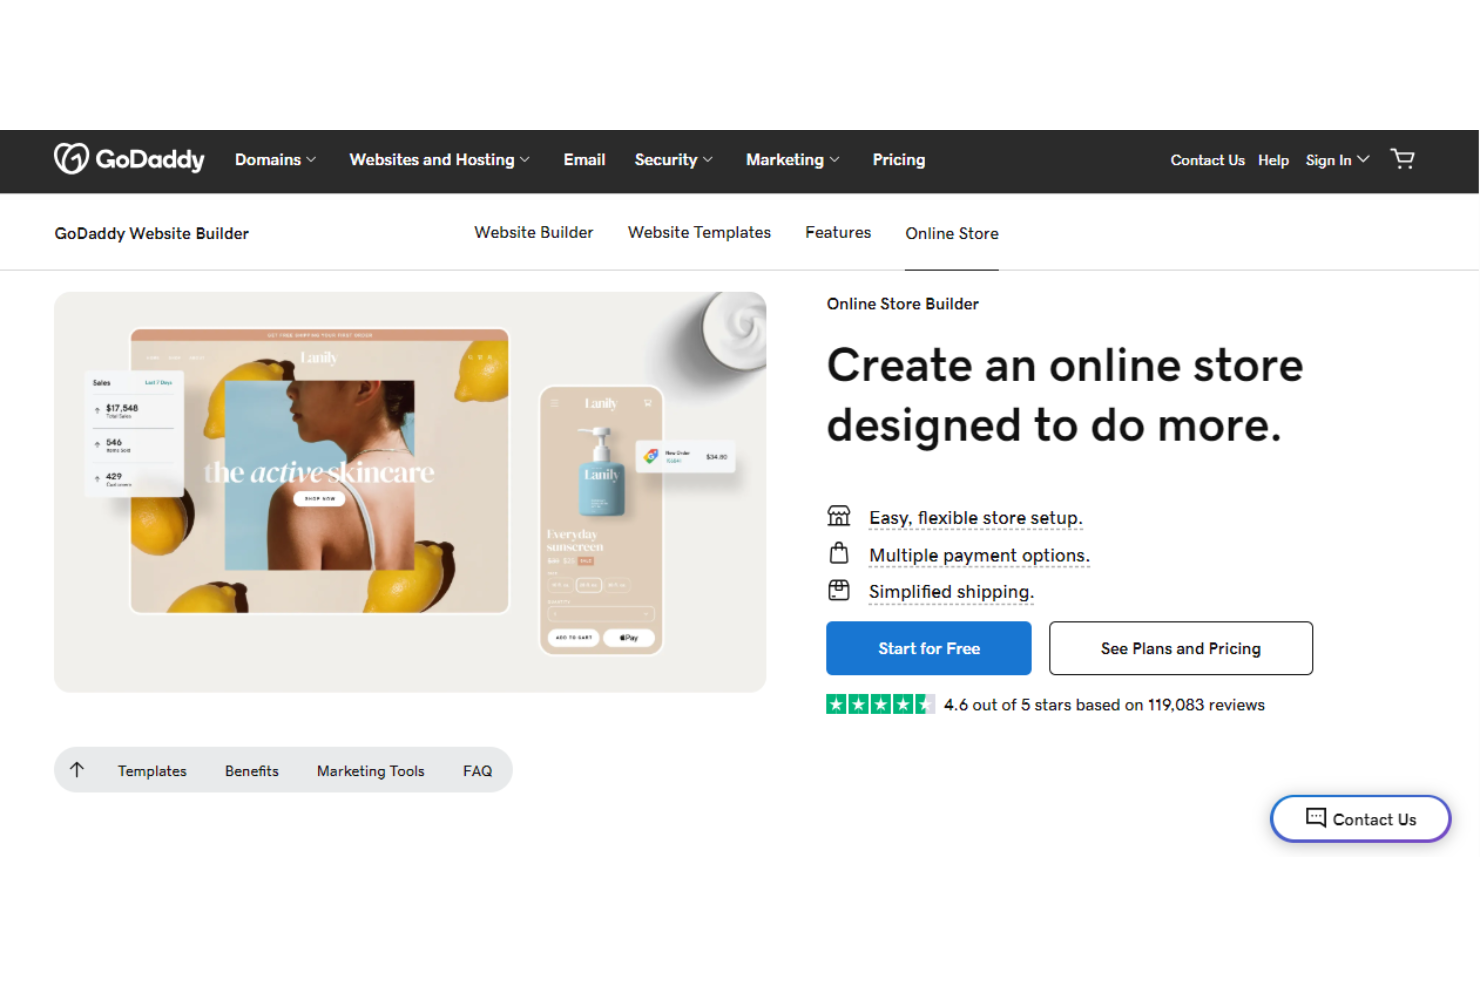This screenshot has width=1480, height=987.
Task: Click See Plans and Pricing button
Action: click(1180, 648)
